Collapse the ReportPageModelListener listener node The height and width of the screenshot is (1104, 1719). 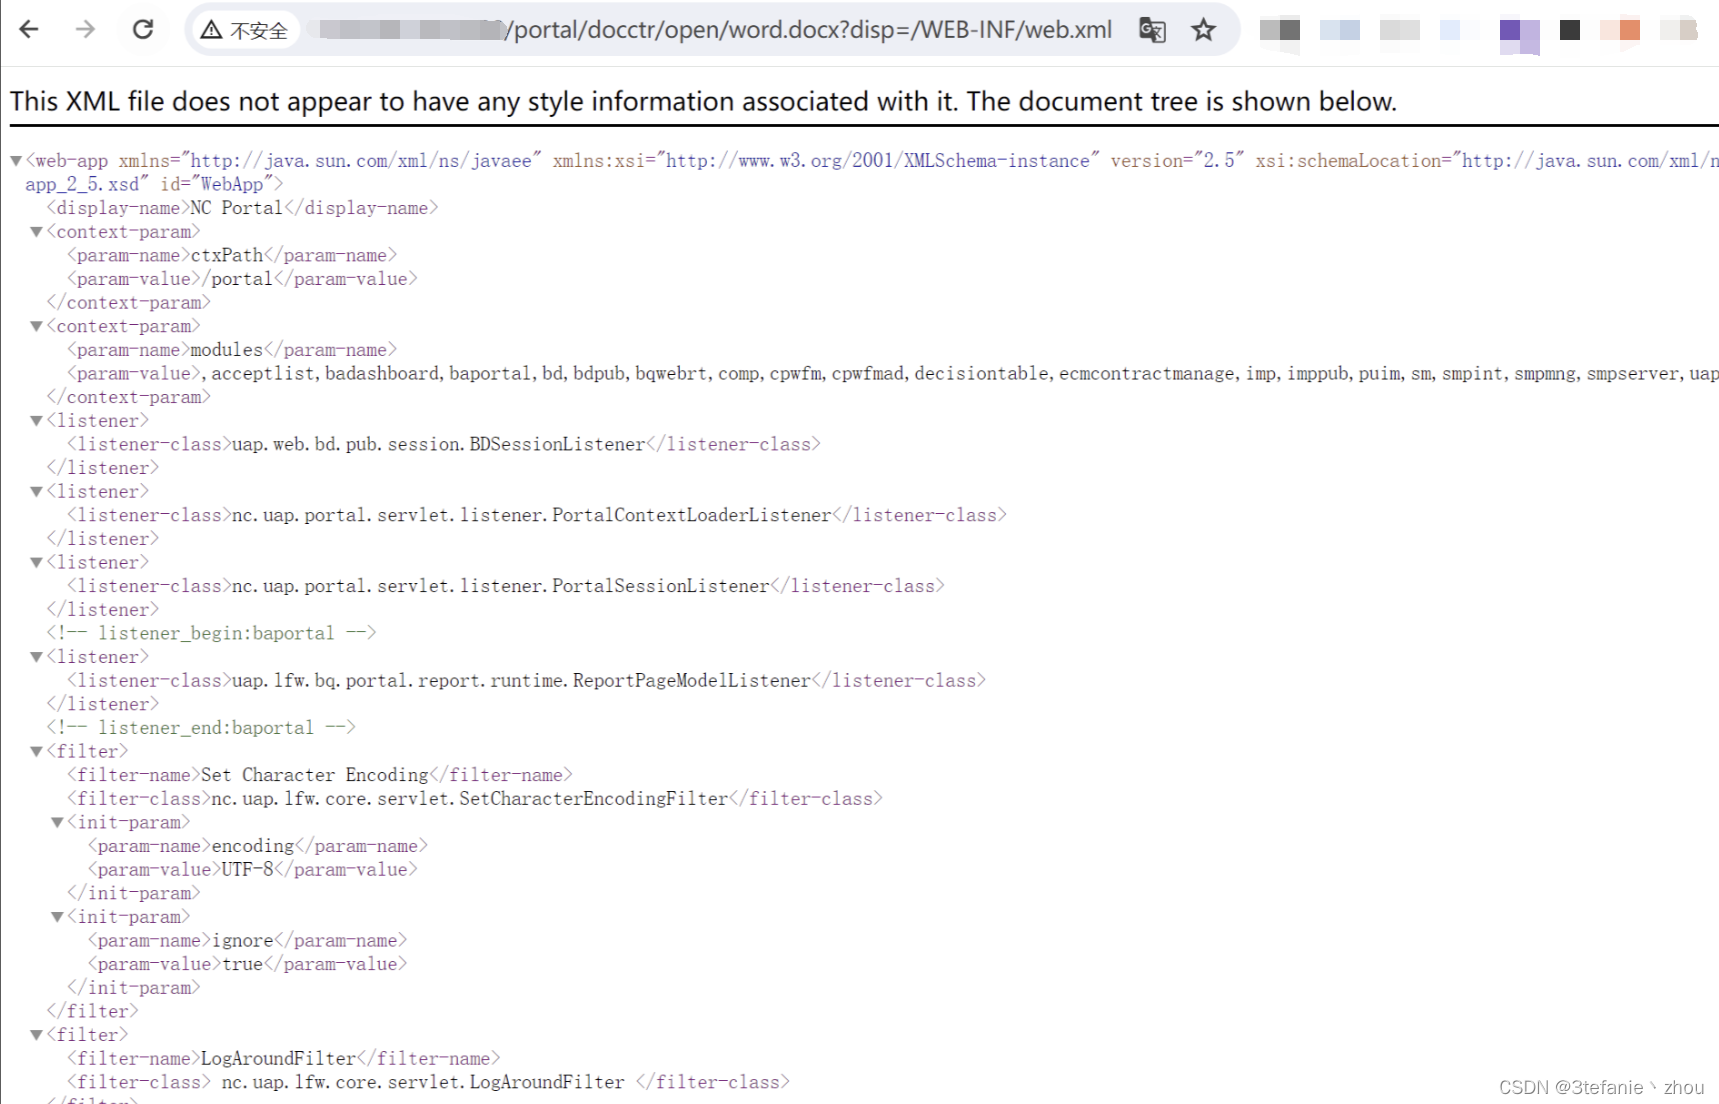(36, 657)
